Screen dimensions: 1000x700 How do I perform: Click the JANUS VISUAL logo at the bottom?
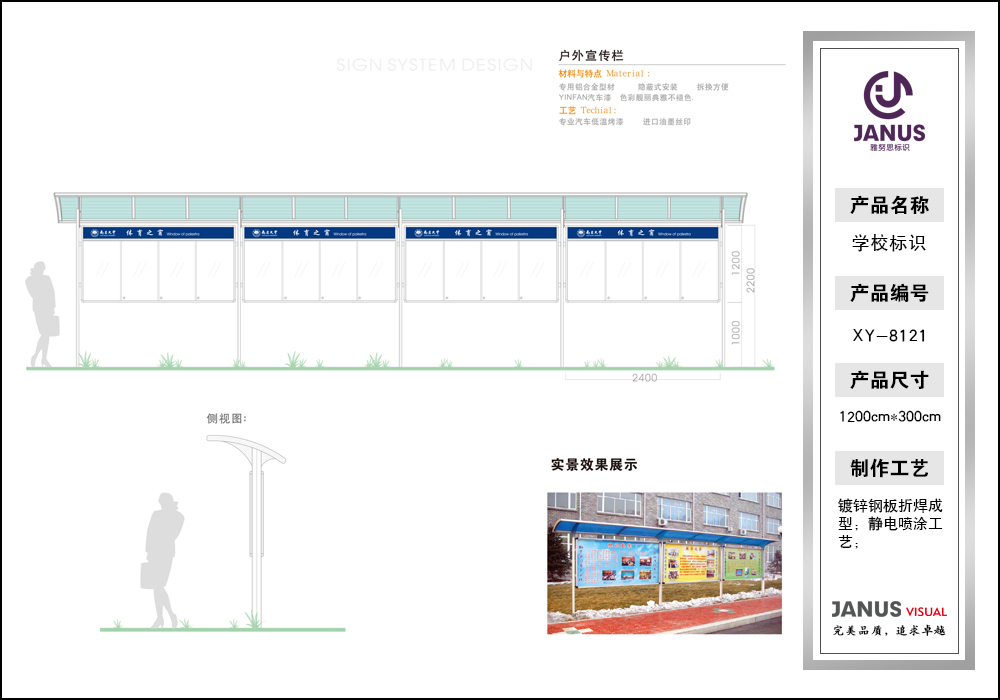888,610
